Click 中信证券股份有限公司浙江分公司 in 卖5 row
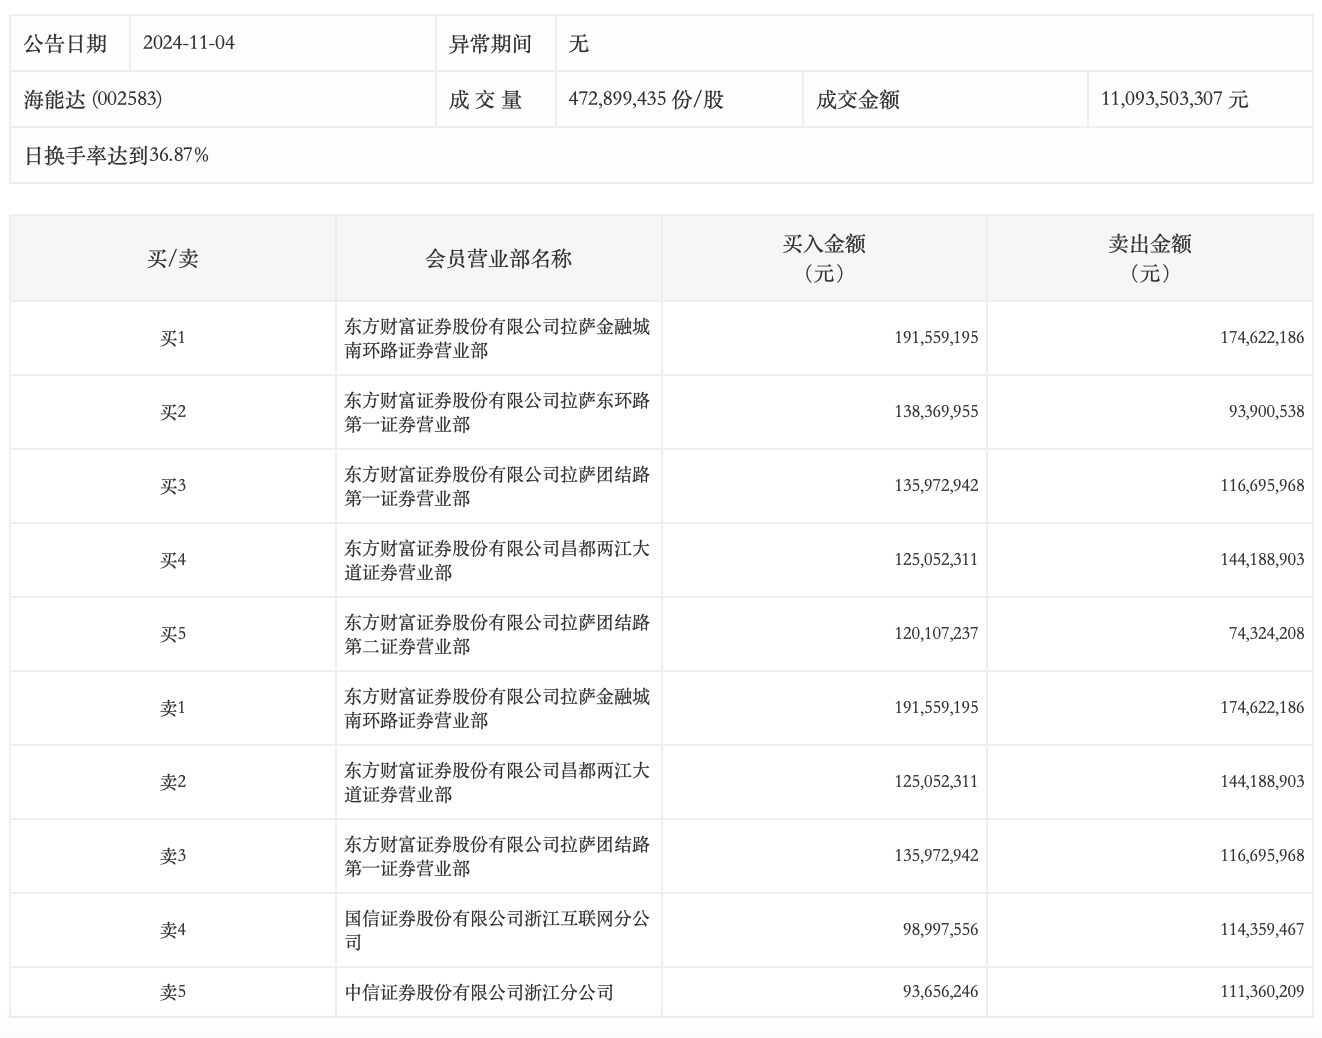 [x=479, y=992]
